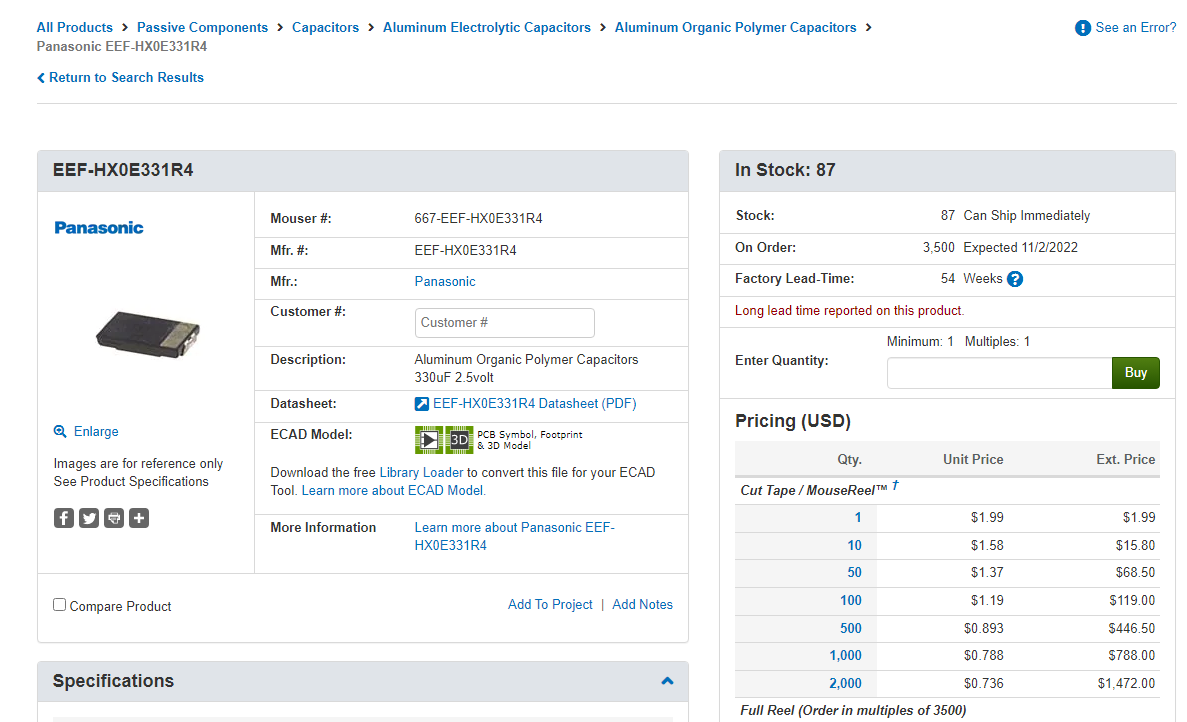Select quantity 500 price break
Viewport: 1187px width, 722px height.
tap(851, 629)
